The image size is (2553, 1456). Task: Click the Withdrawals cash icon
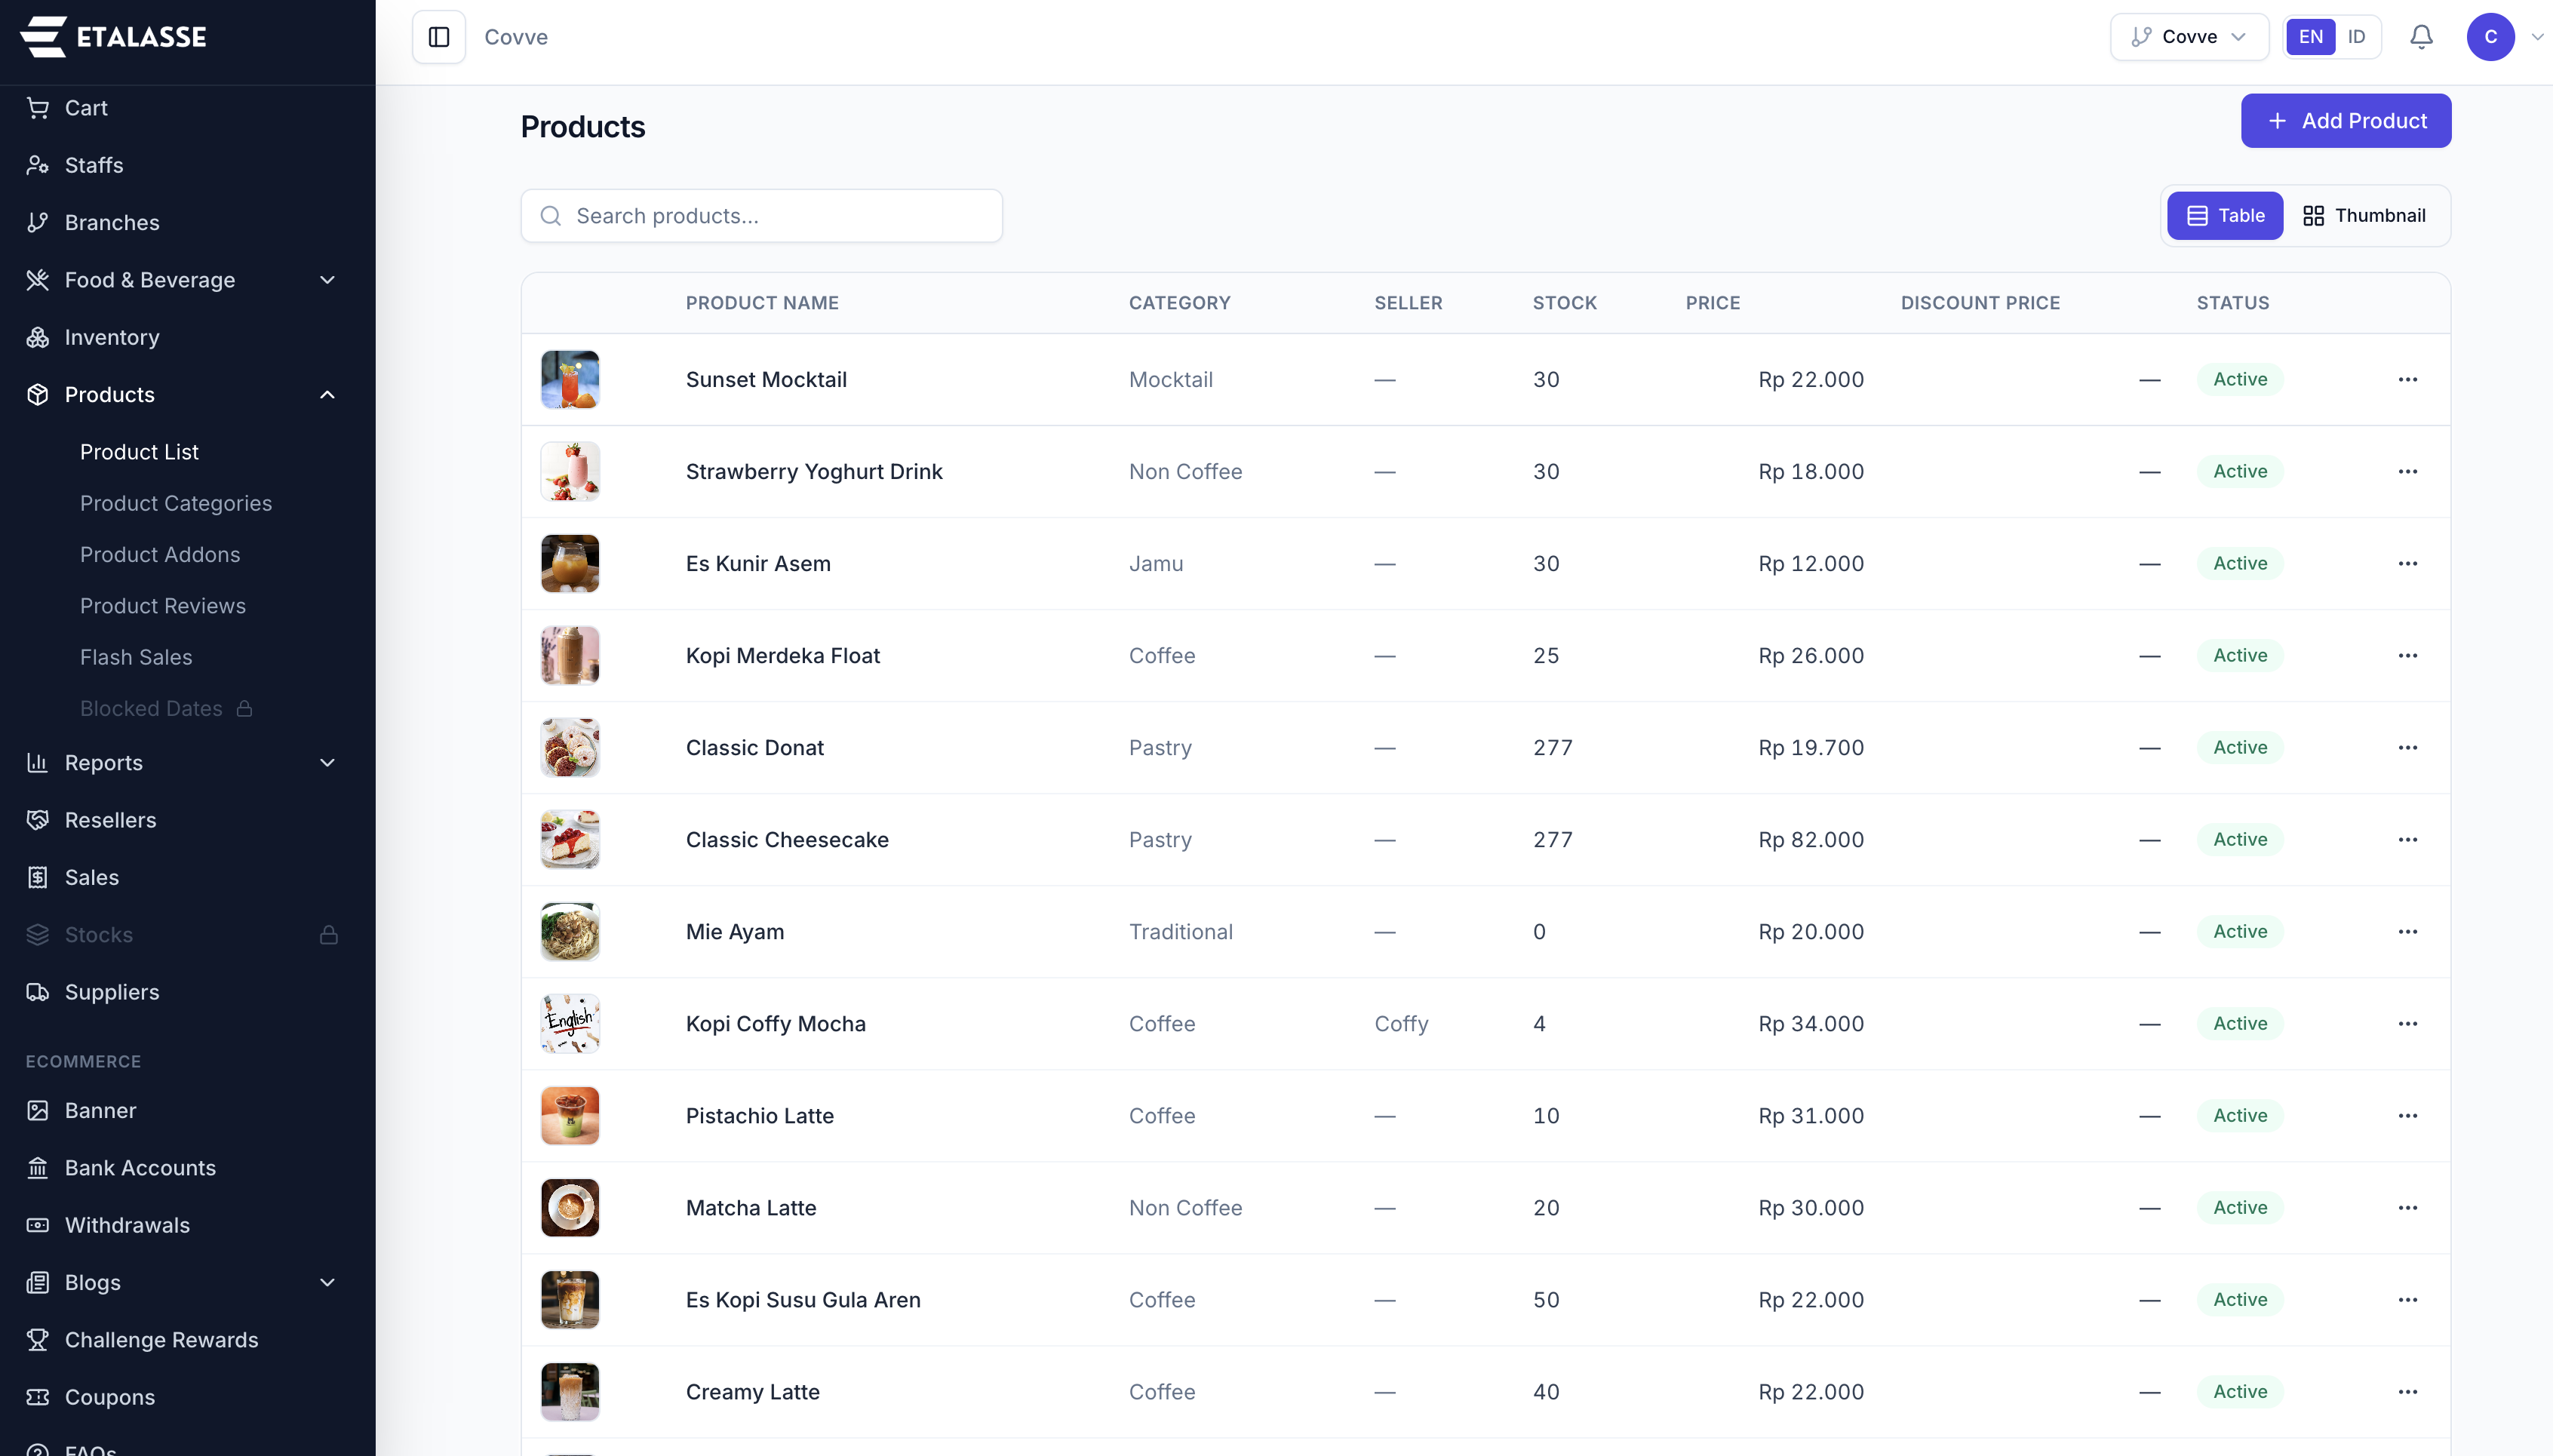[x=38, y=1225]
